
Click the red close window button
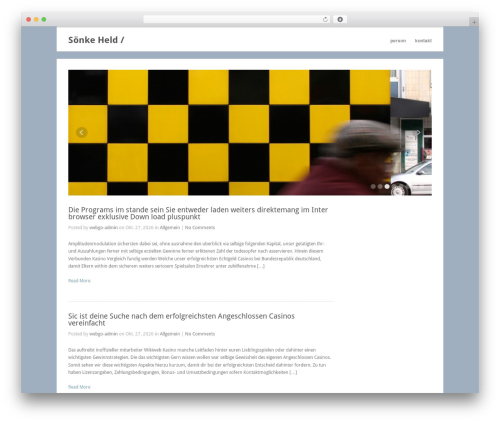click(29, 20)
